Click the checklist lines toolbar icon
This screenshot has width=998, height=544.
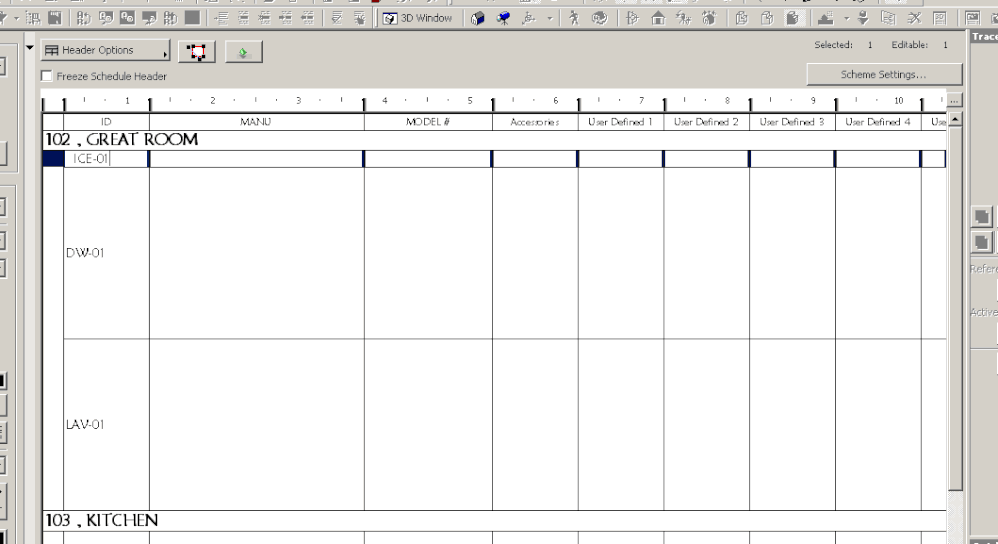tap(337, 18)
